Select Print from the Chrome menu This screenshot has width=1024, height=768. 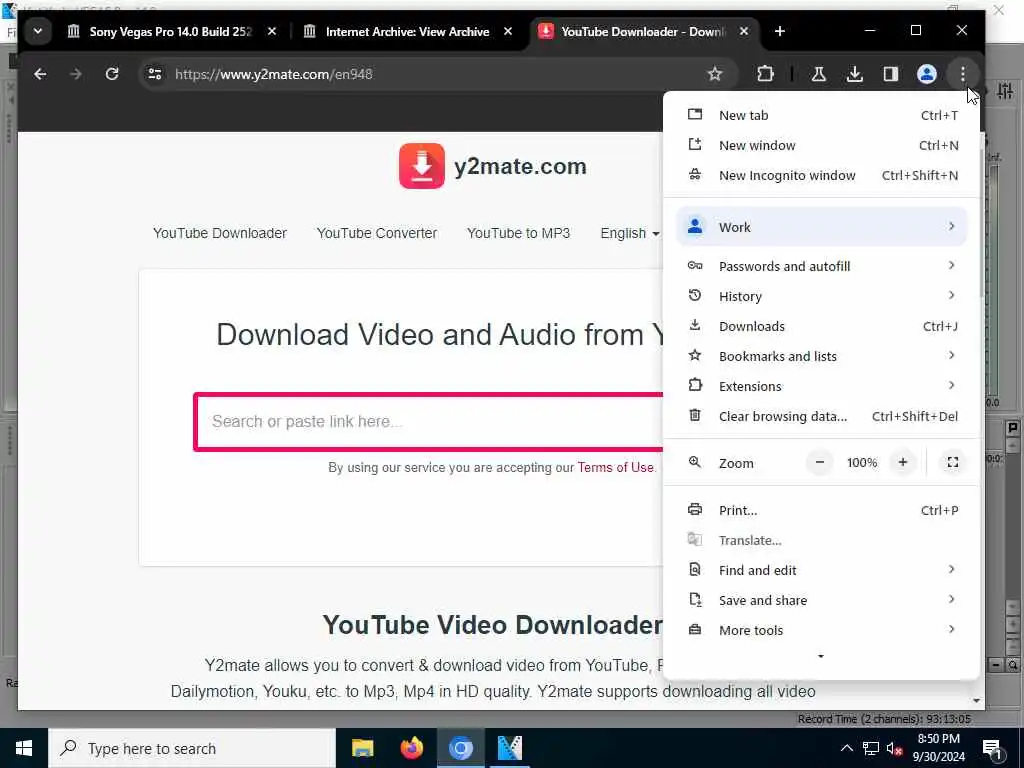click(x=822, y=510)
